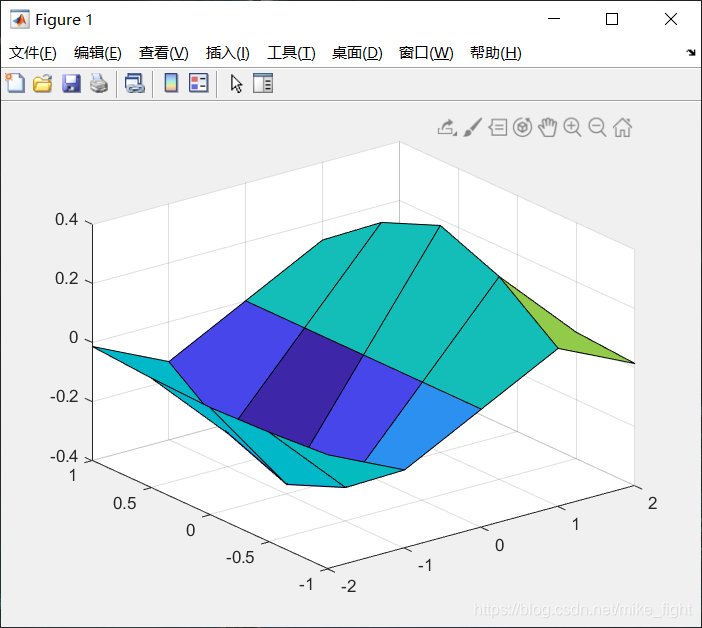Restore view with the Home icon
702x628 pixels.
coord(622,128)
